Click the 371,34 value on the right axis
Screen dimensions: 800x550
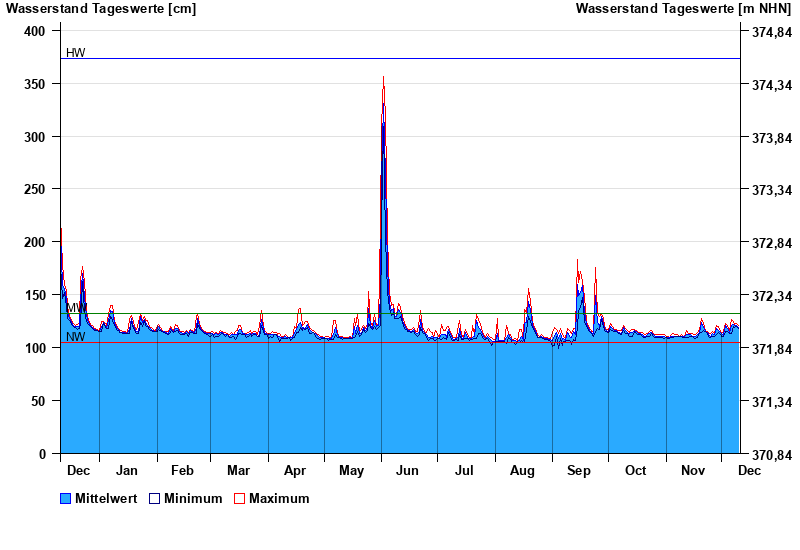[x=765, y=402]
